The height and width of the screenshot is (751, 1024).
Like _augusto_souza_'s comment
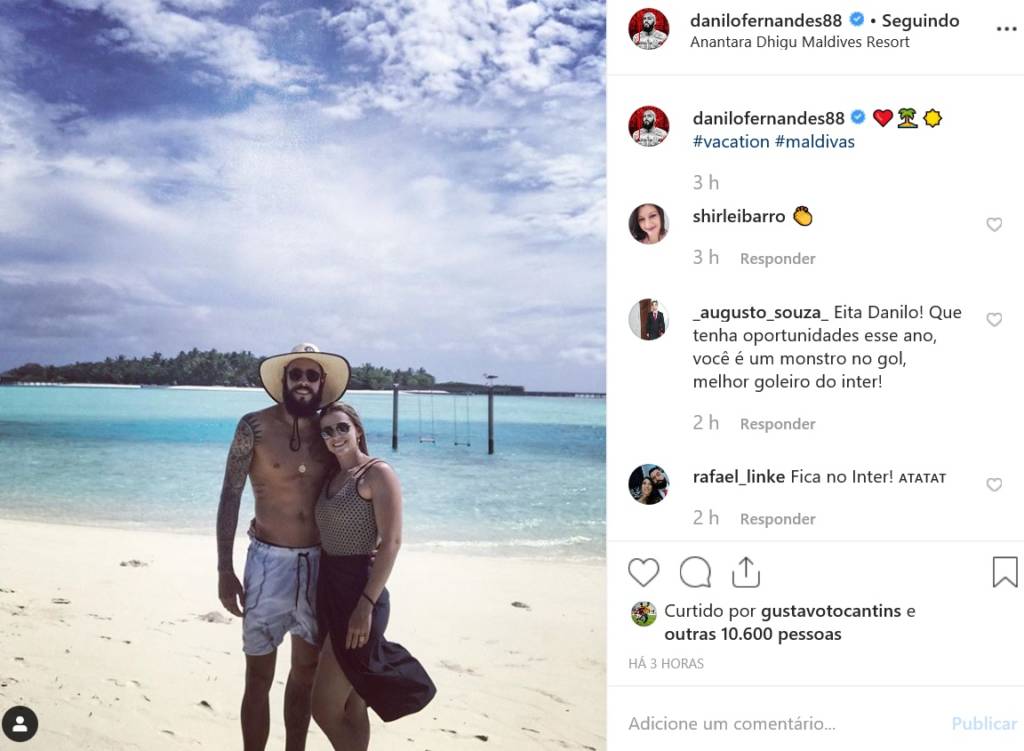(994, 319)
